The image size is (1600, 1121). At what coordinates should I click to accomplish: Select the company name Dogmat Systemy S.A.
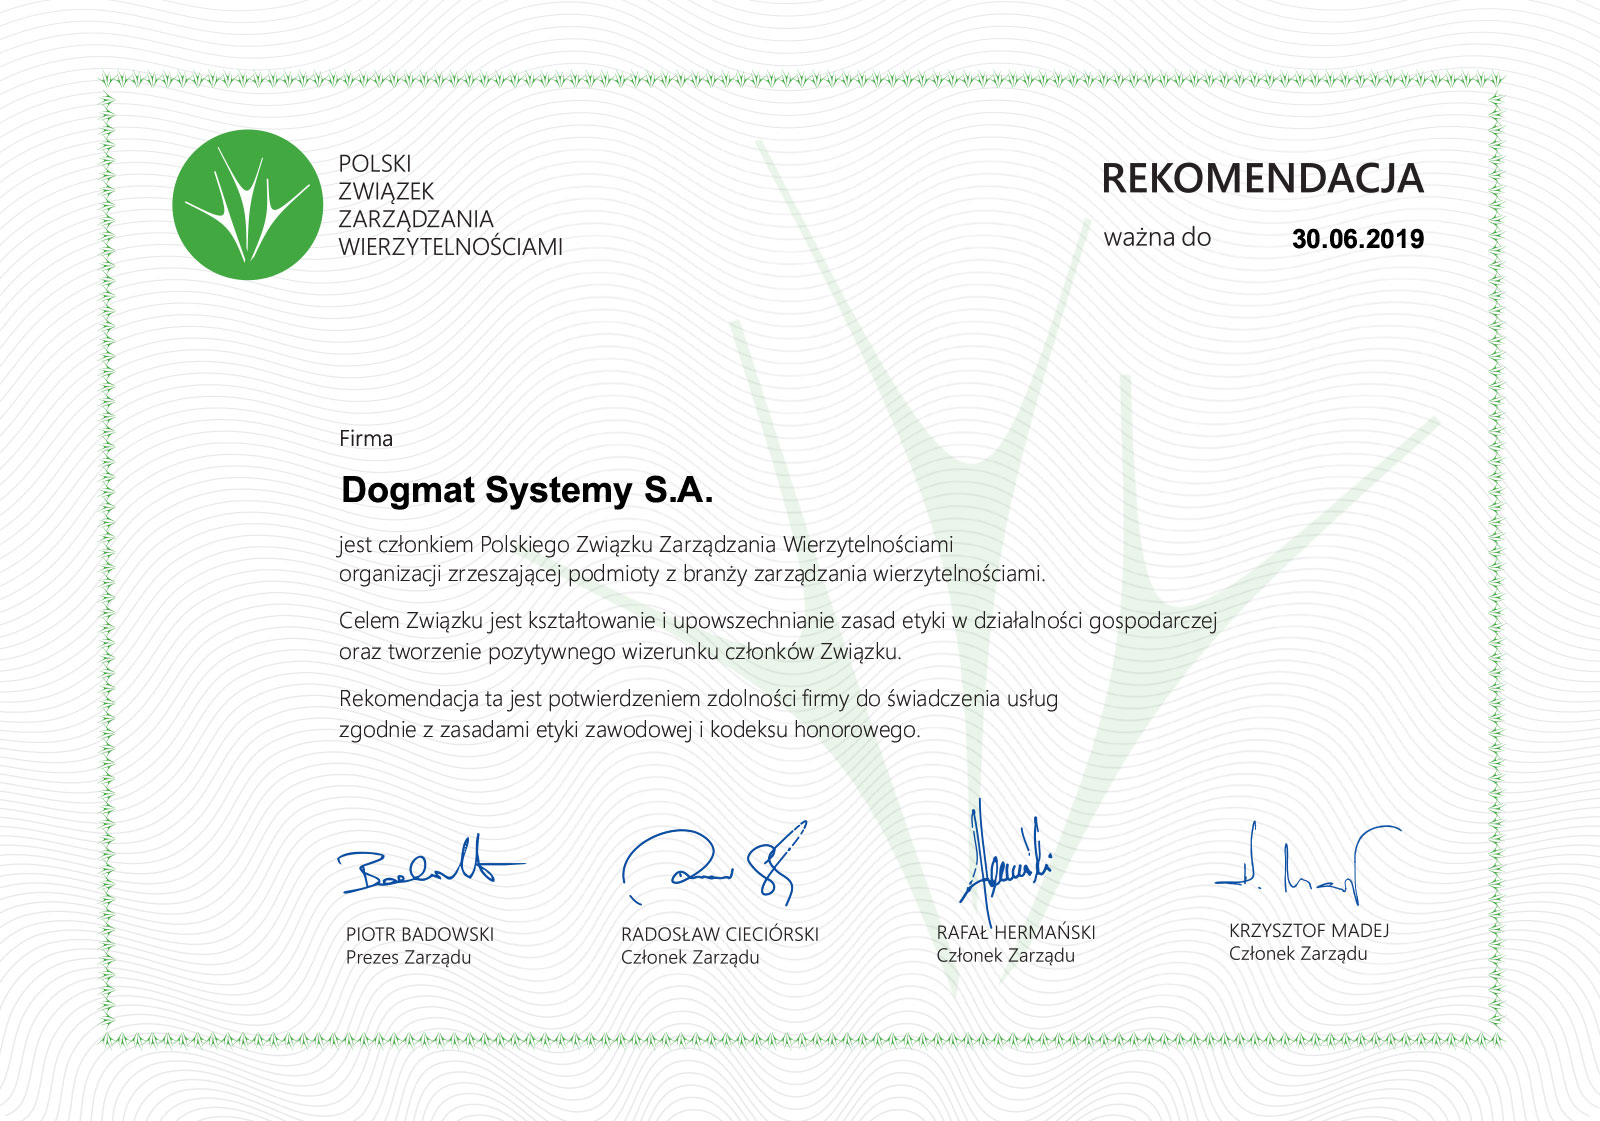pyautogui.click(x=527, y=491)
